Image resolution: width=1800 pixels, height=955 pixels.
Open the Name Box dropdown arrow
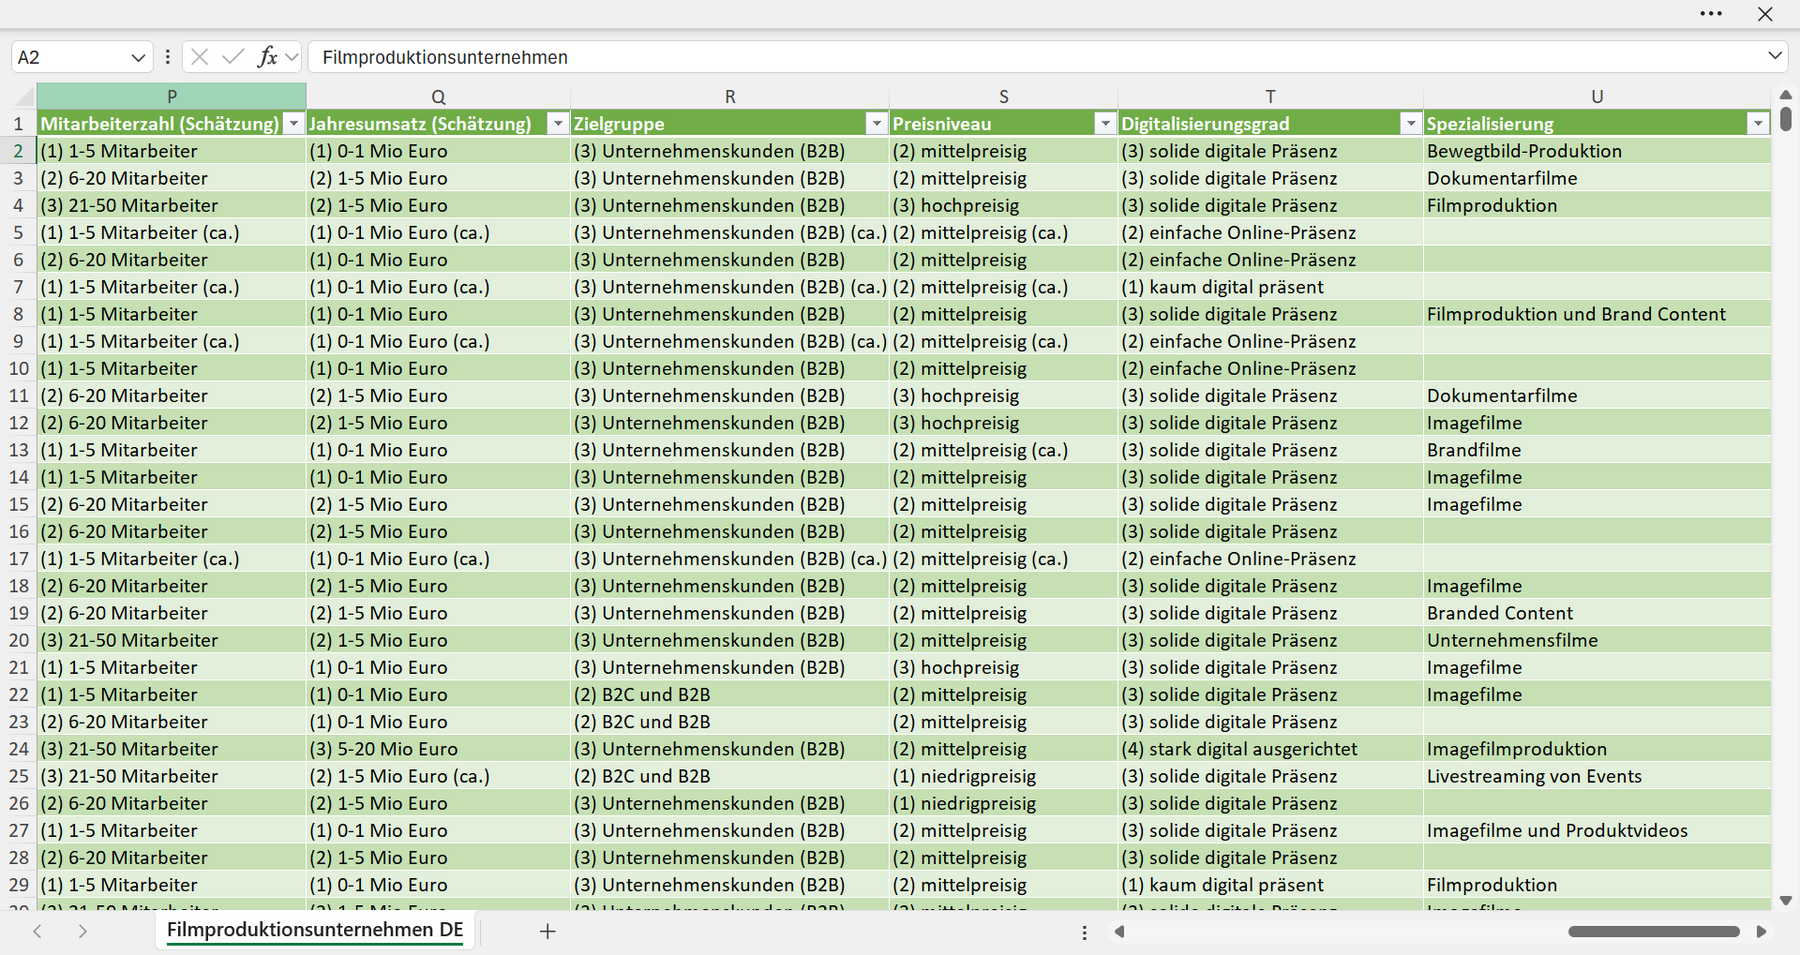click(138, 58)
